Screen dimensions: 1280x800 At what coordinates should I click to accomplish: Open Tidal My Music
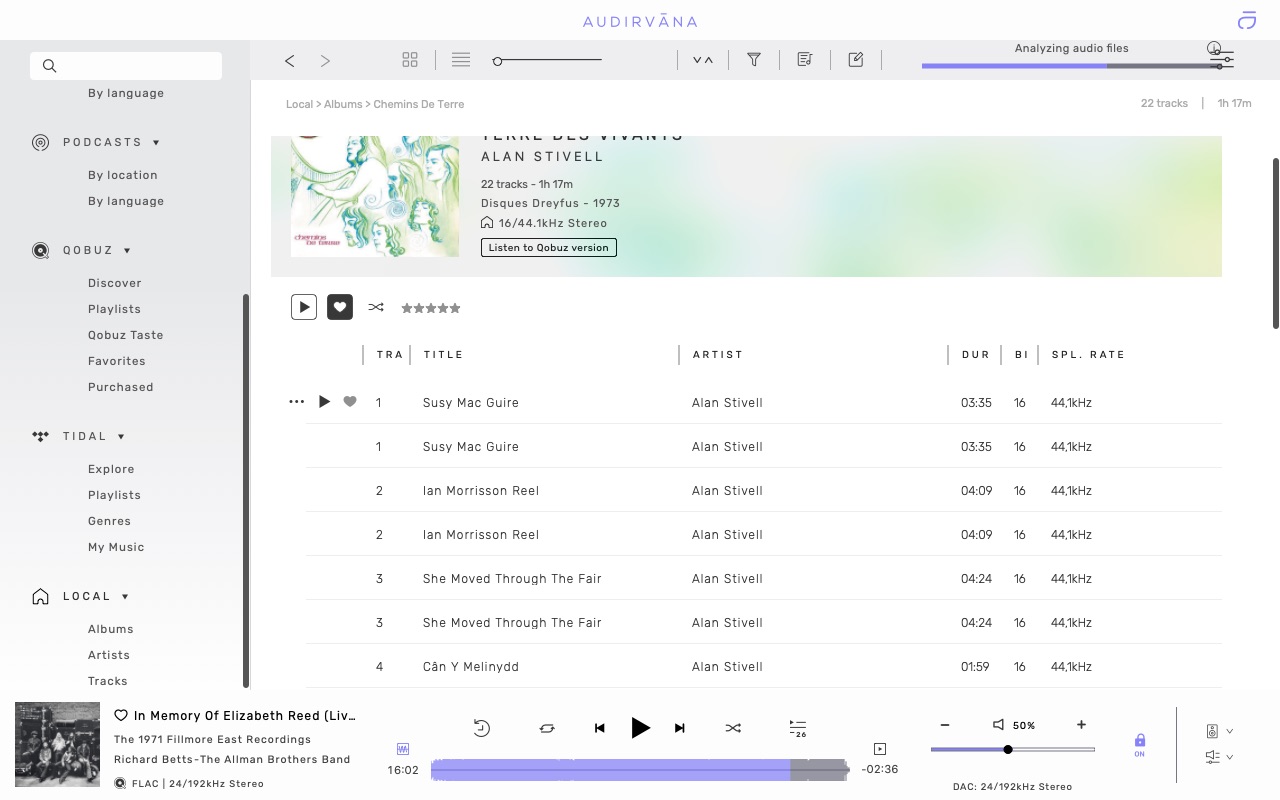click(x=116, y=547)
